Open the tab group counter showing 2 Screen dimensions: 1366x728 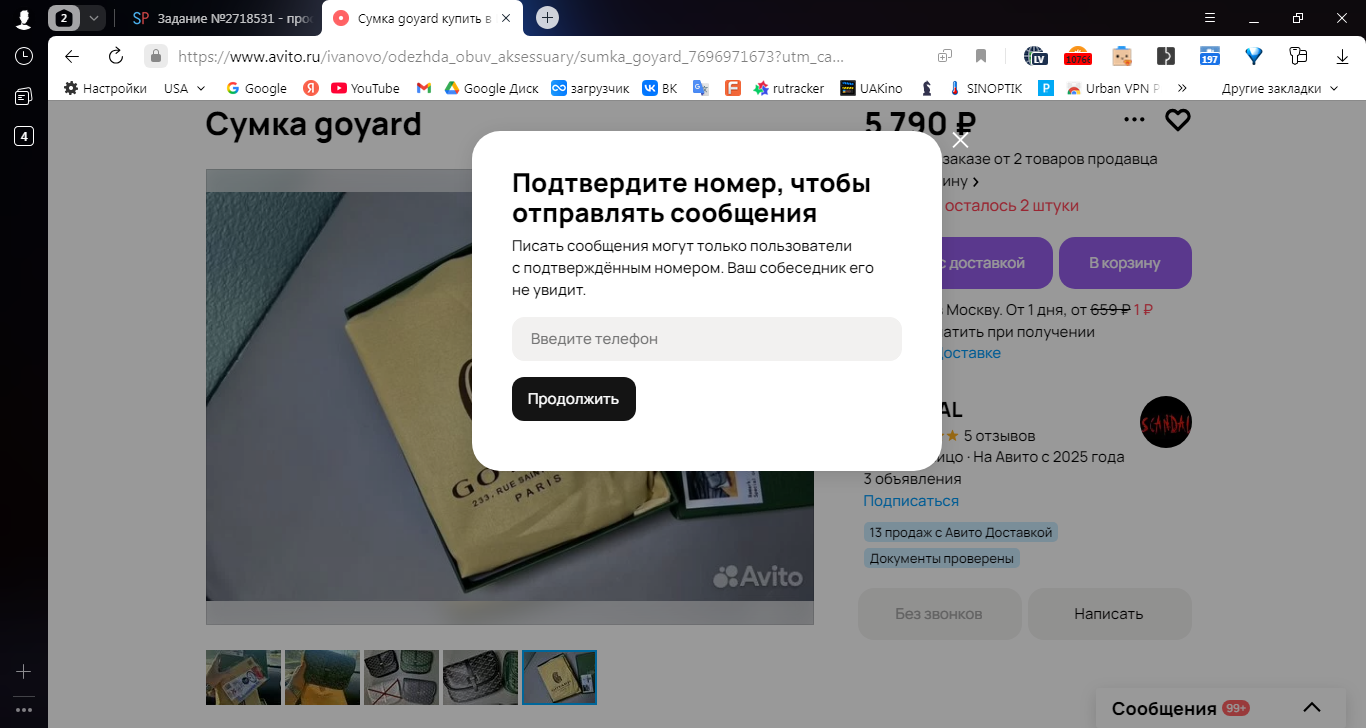coord(65,18)
